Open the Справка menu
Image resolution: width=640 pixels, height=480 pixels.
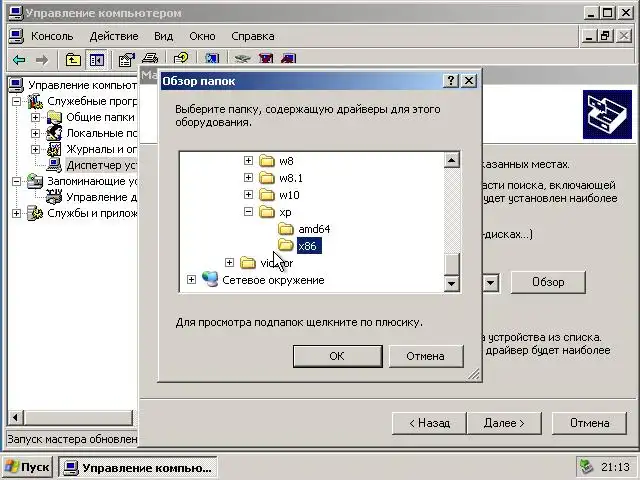tap(253, 36)
